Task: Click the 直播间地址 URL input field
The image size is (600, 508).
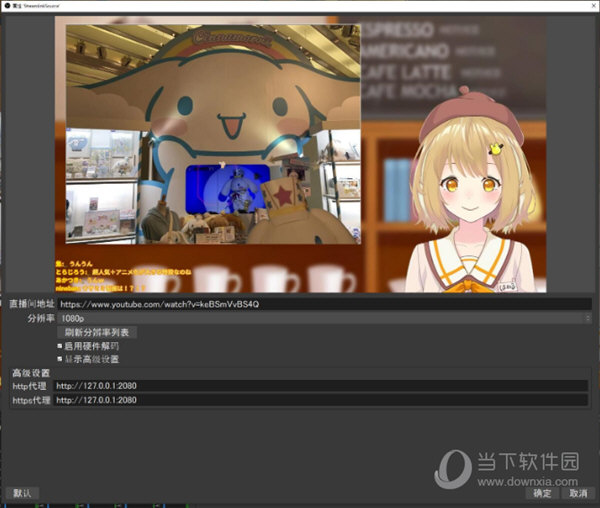Action: click(x=324, y=304)
